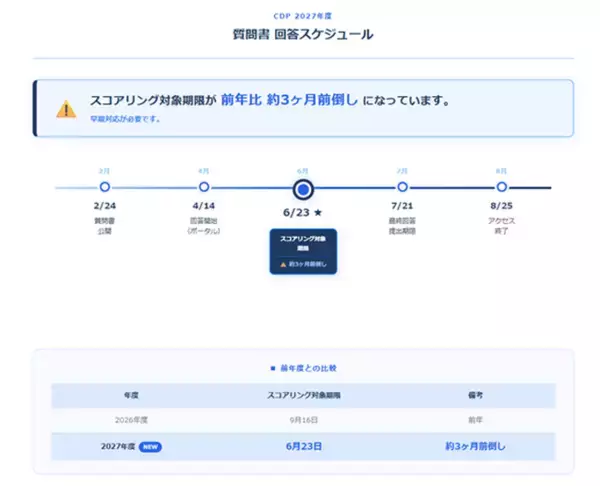Select the highlighted 6/23 timeline marker

pyautogui.click(x=303, y=189)
